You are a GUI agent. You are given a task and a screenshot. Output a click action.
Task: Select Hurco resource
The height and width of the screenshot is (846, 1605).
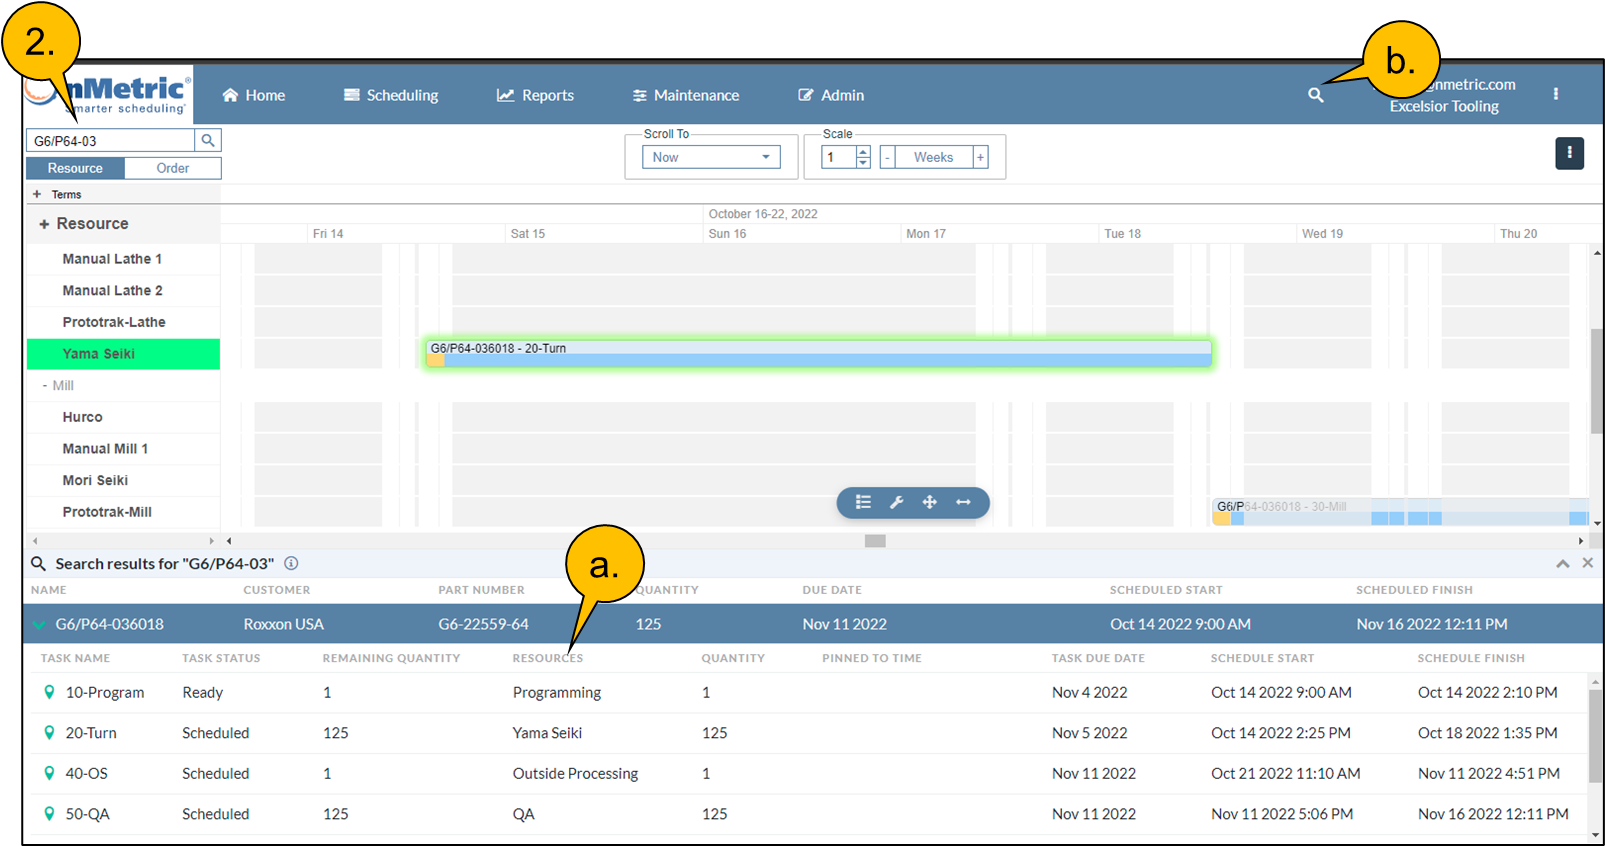(82, 417)
